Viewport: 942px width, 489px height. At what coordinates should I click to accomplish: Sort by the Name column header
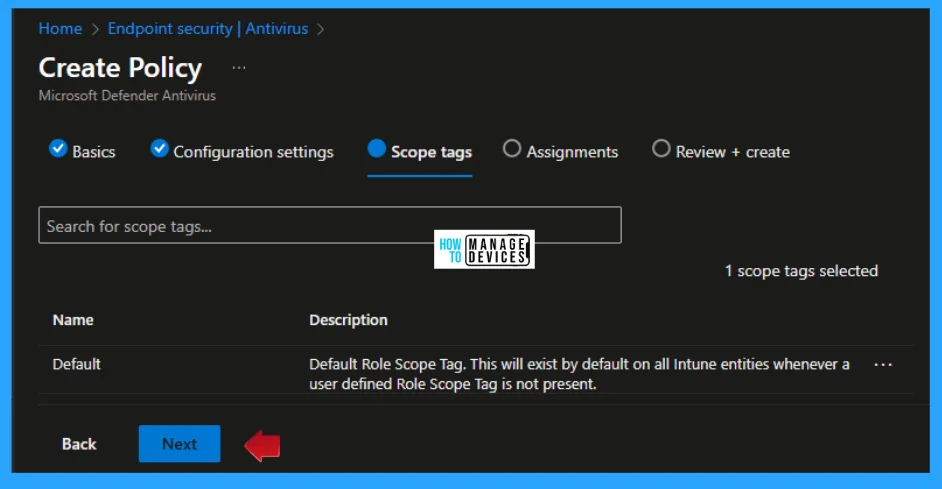pos(73,320)
